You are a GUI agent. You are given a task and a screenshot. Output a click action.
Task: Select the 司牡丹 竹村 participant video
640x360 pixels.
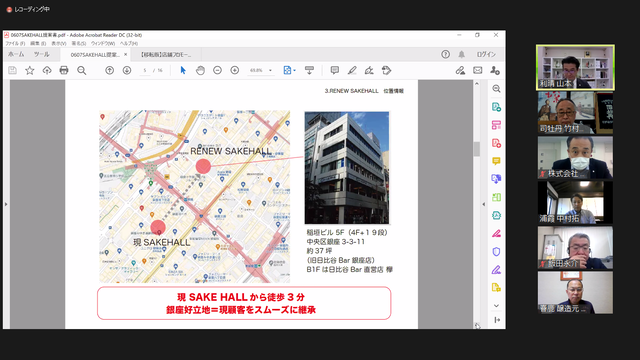[x=575, y=113]
